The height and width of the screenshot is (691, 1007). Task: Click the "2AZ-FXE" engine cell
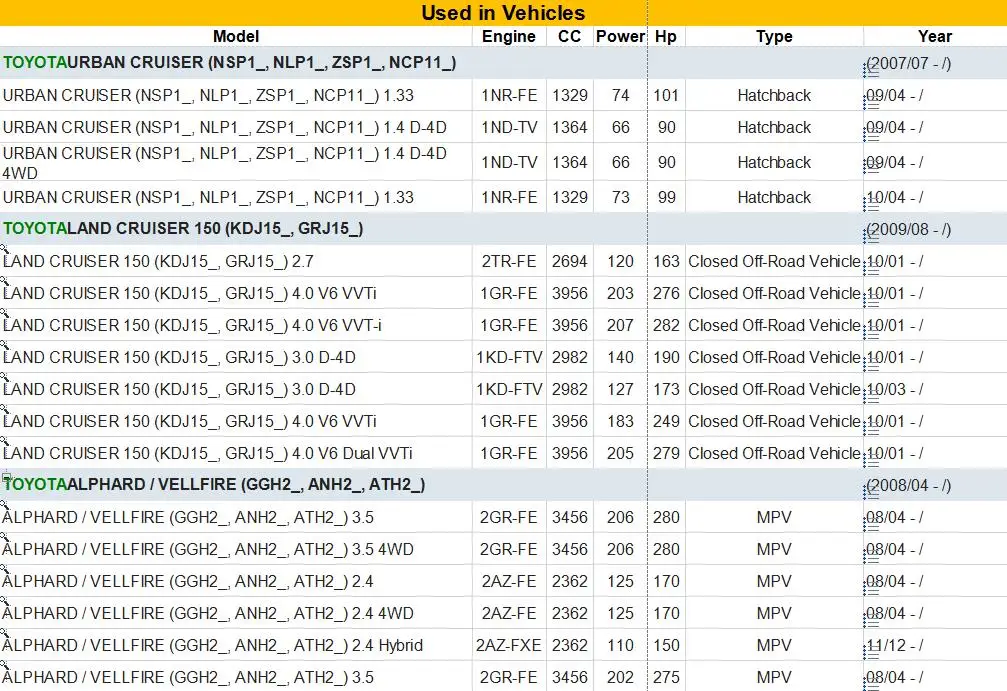point(509,646)
